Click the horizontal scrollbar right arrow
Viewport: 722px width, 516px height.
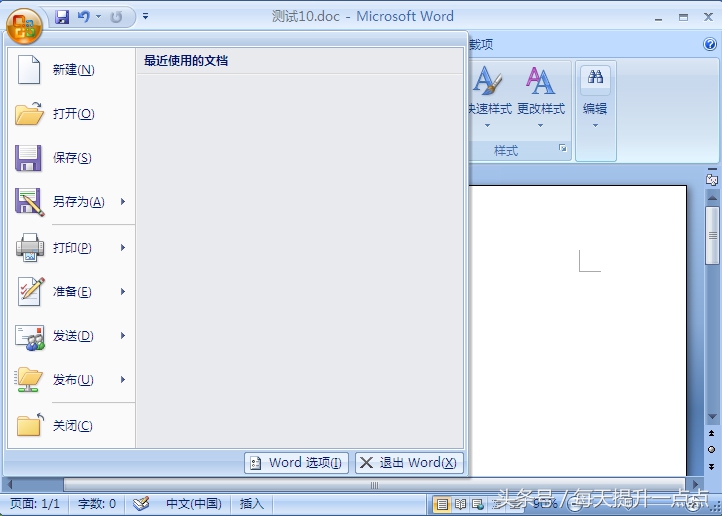[695, 484]
